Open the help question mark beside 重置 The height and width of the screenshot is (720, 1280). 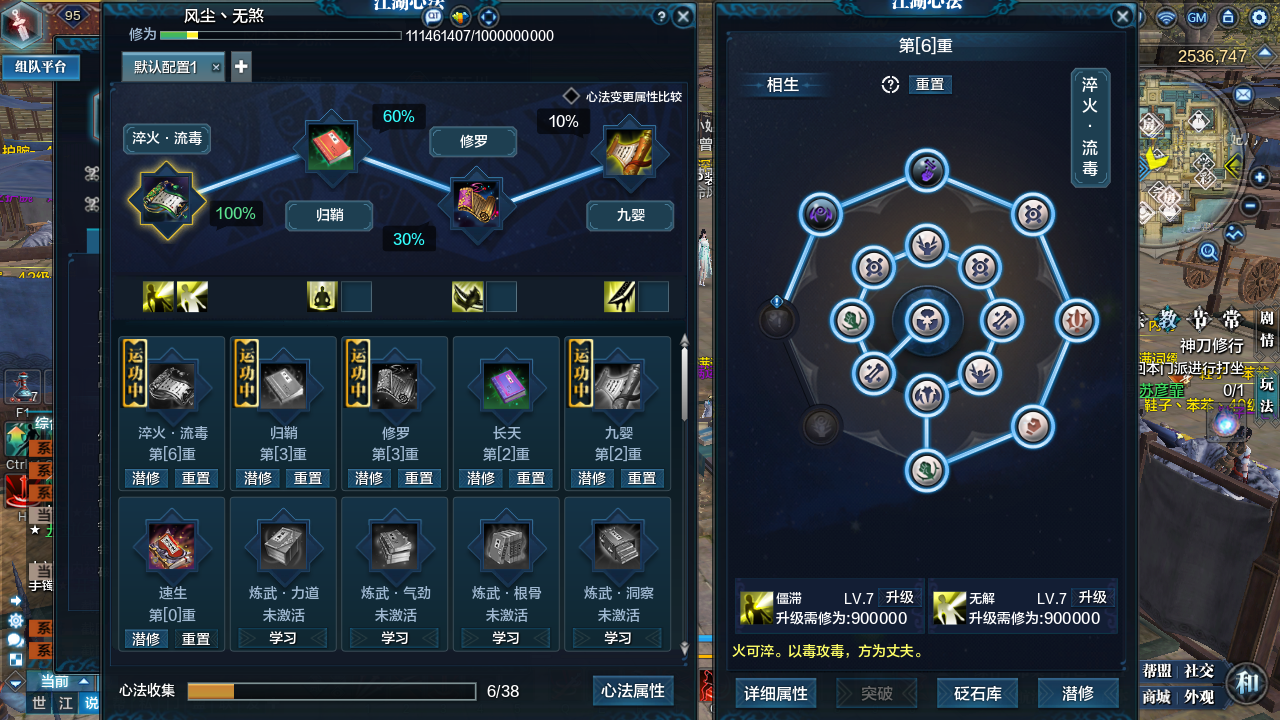click(x=891, y=85)
